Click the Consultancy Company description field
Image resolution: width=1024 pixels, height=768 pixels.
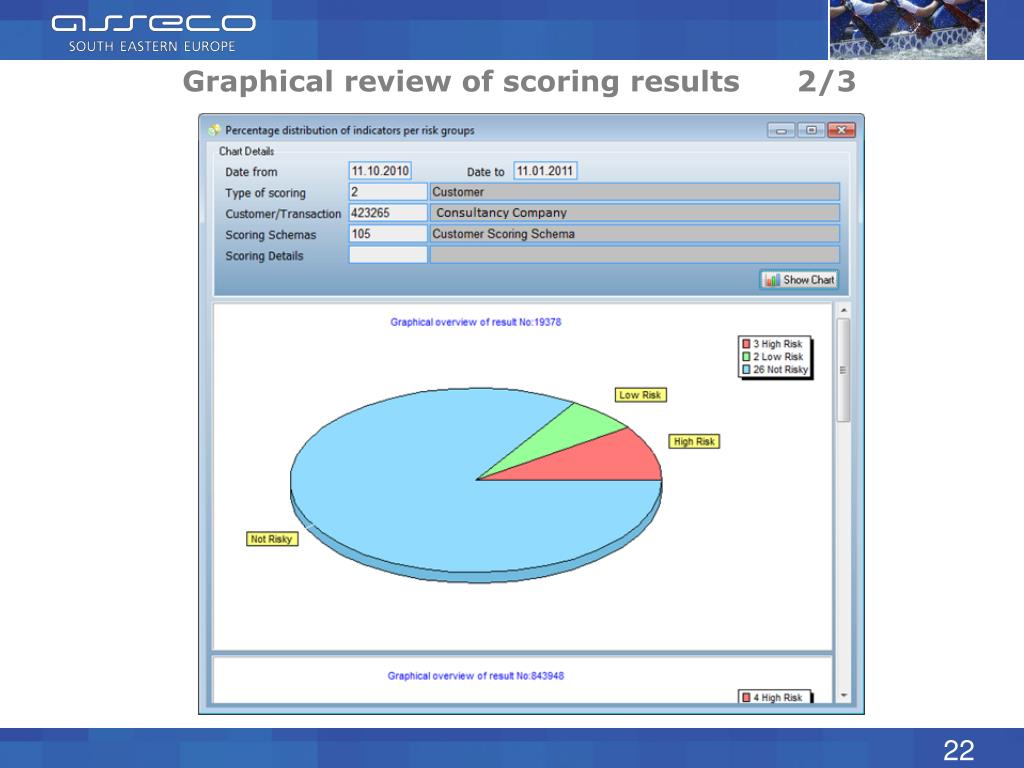[634, 213]
